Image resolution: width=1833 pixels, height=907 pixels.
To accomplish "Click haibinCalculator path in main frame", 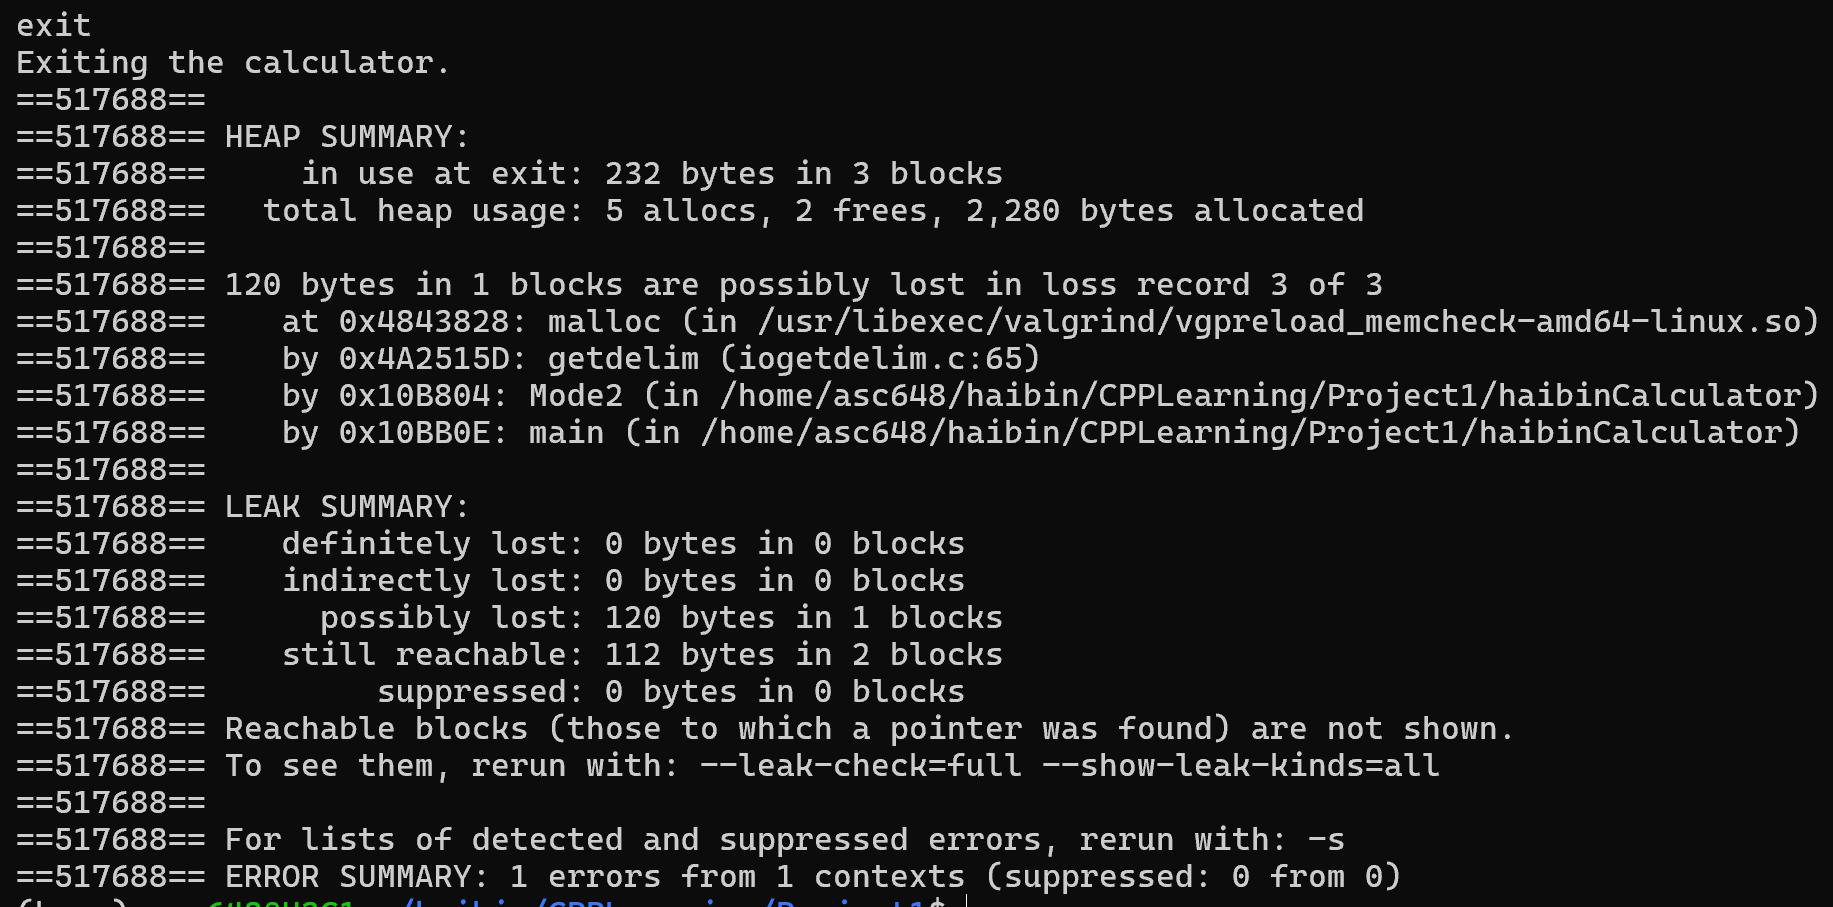I will pos(1240,432).
